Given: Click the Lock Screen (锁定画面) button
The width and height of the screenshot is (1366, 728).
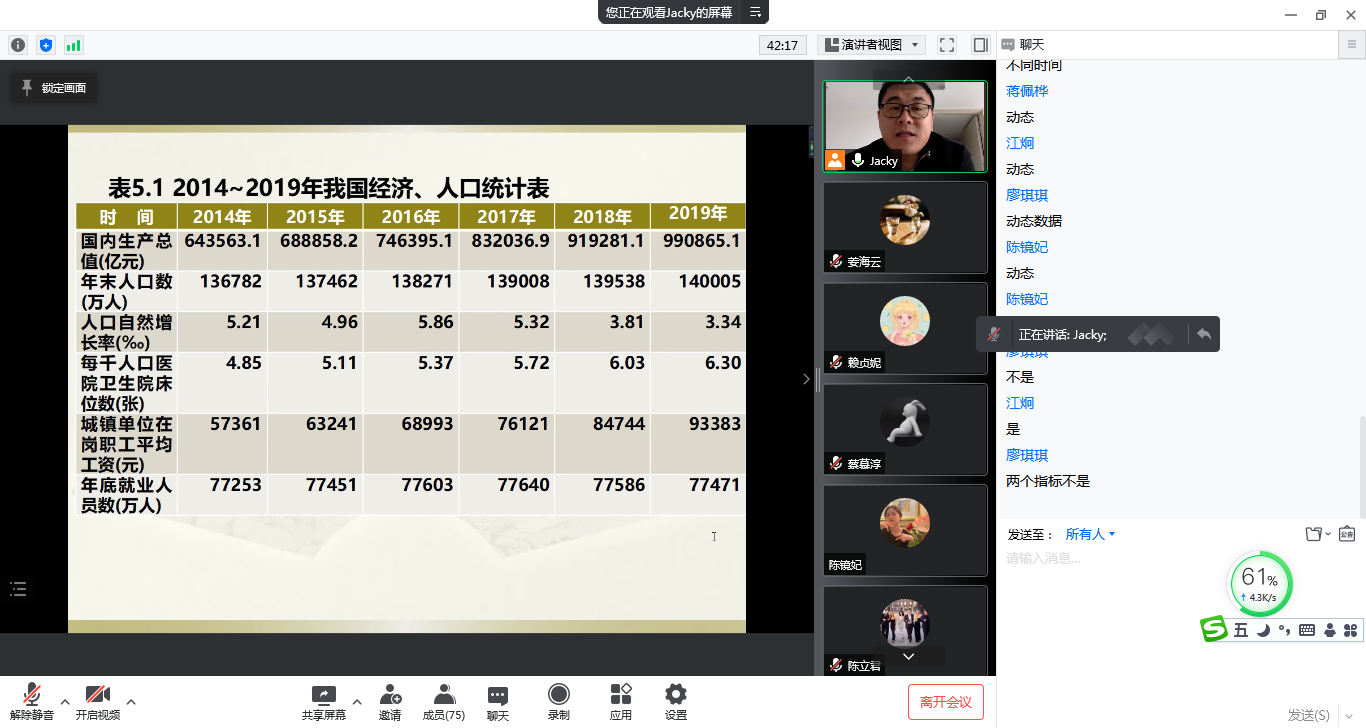Looking at the screenshot, I should pos(54,88).
